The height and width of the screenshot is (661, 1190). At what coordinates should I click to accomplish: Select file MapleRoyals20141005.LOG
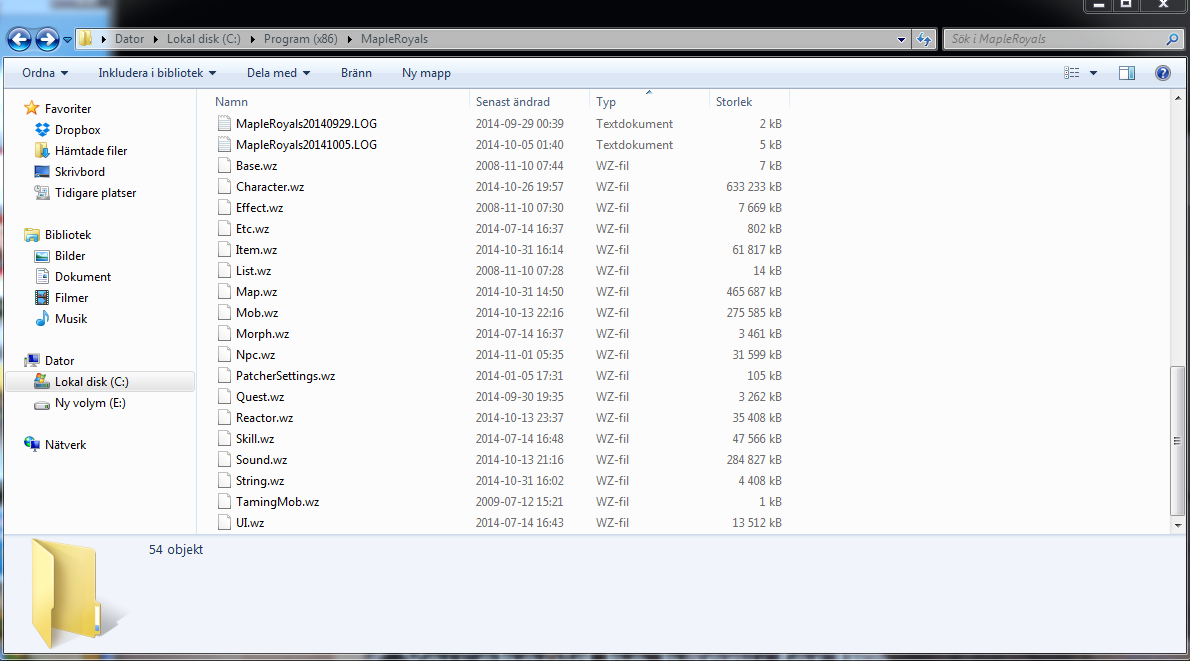(x=306, y=145)
